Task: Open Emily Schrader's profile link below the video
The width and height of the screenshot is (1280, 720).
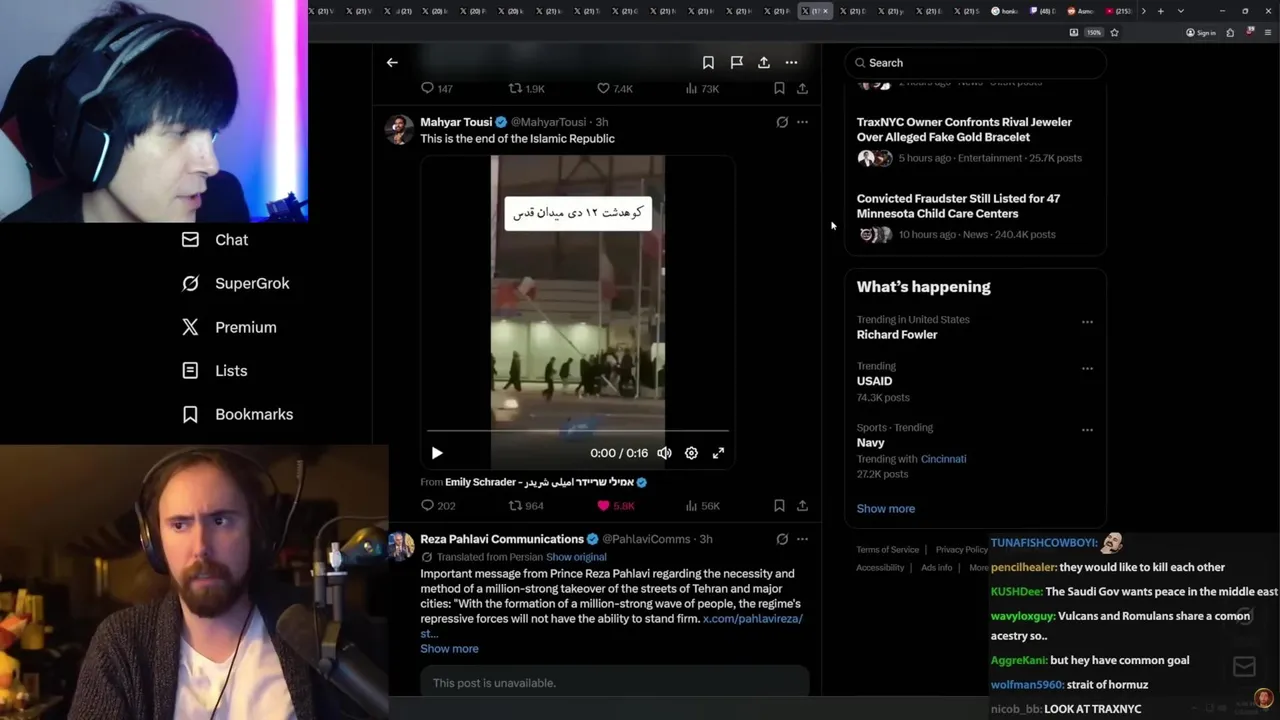Action: [546, 482]
